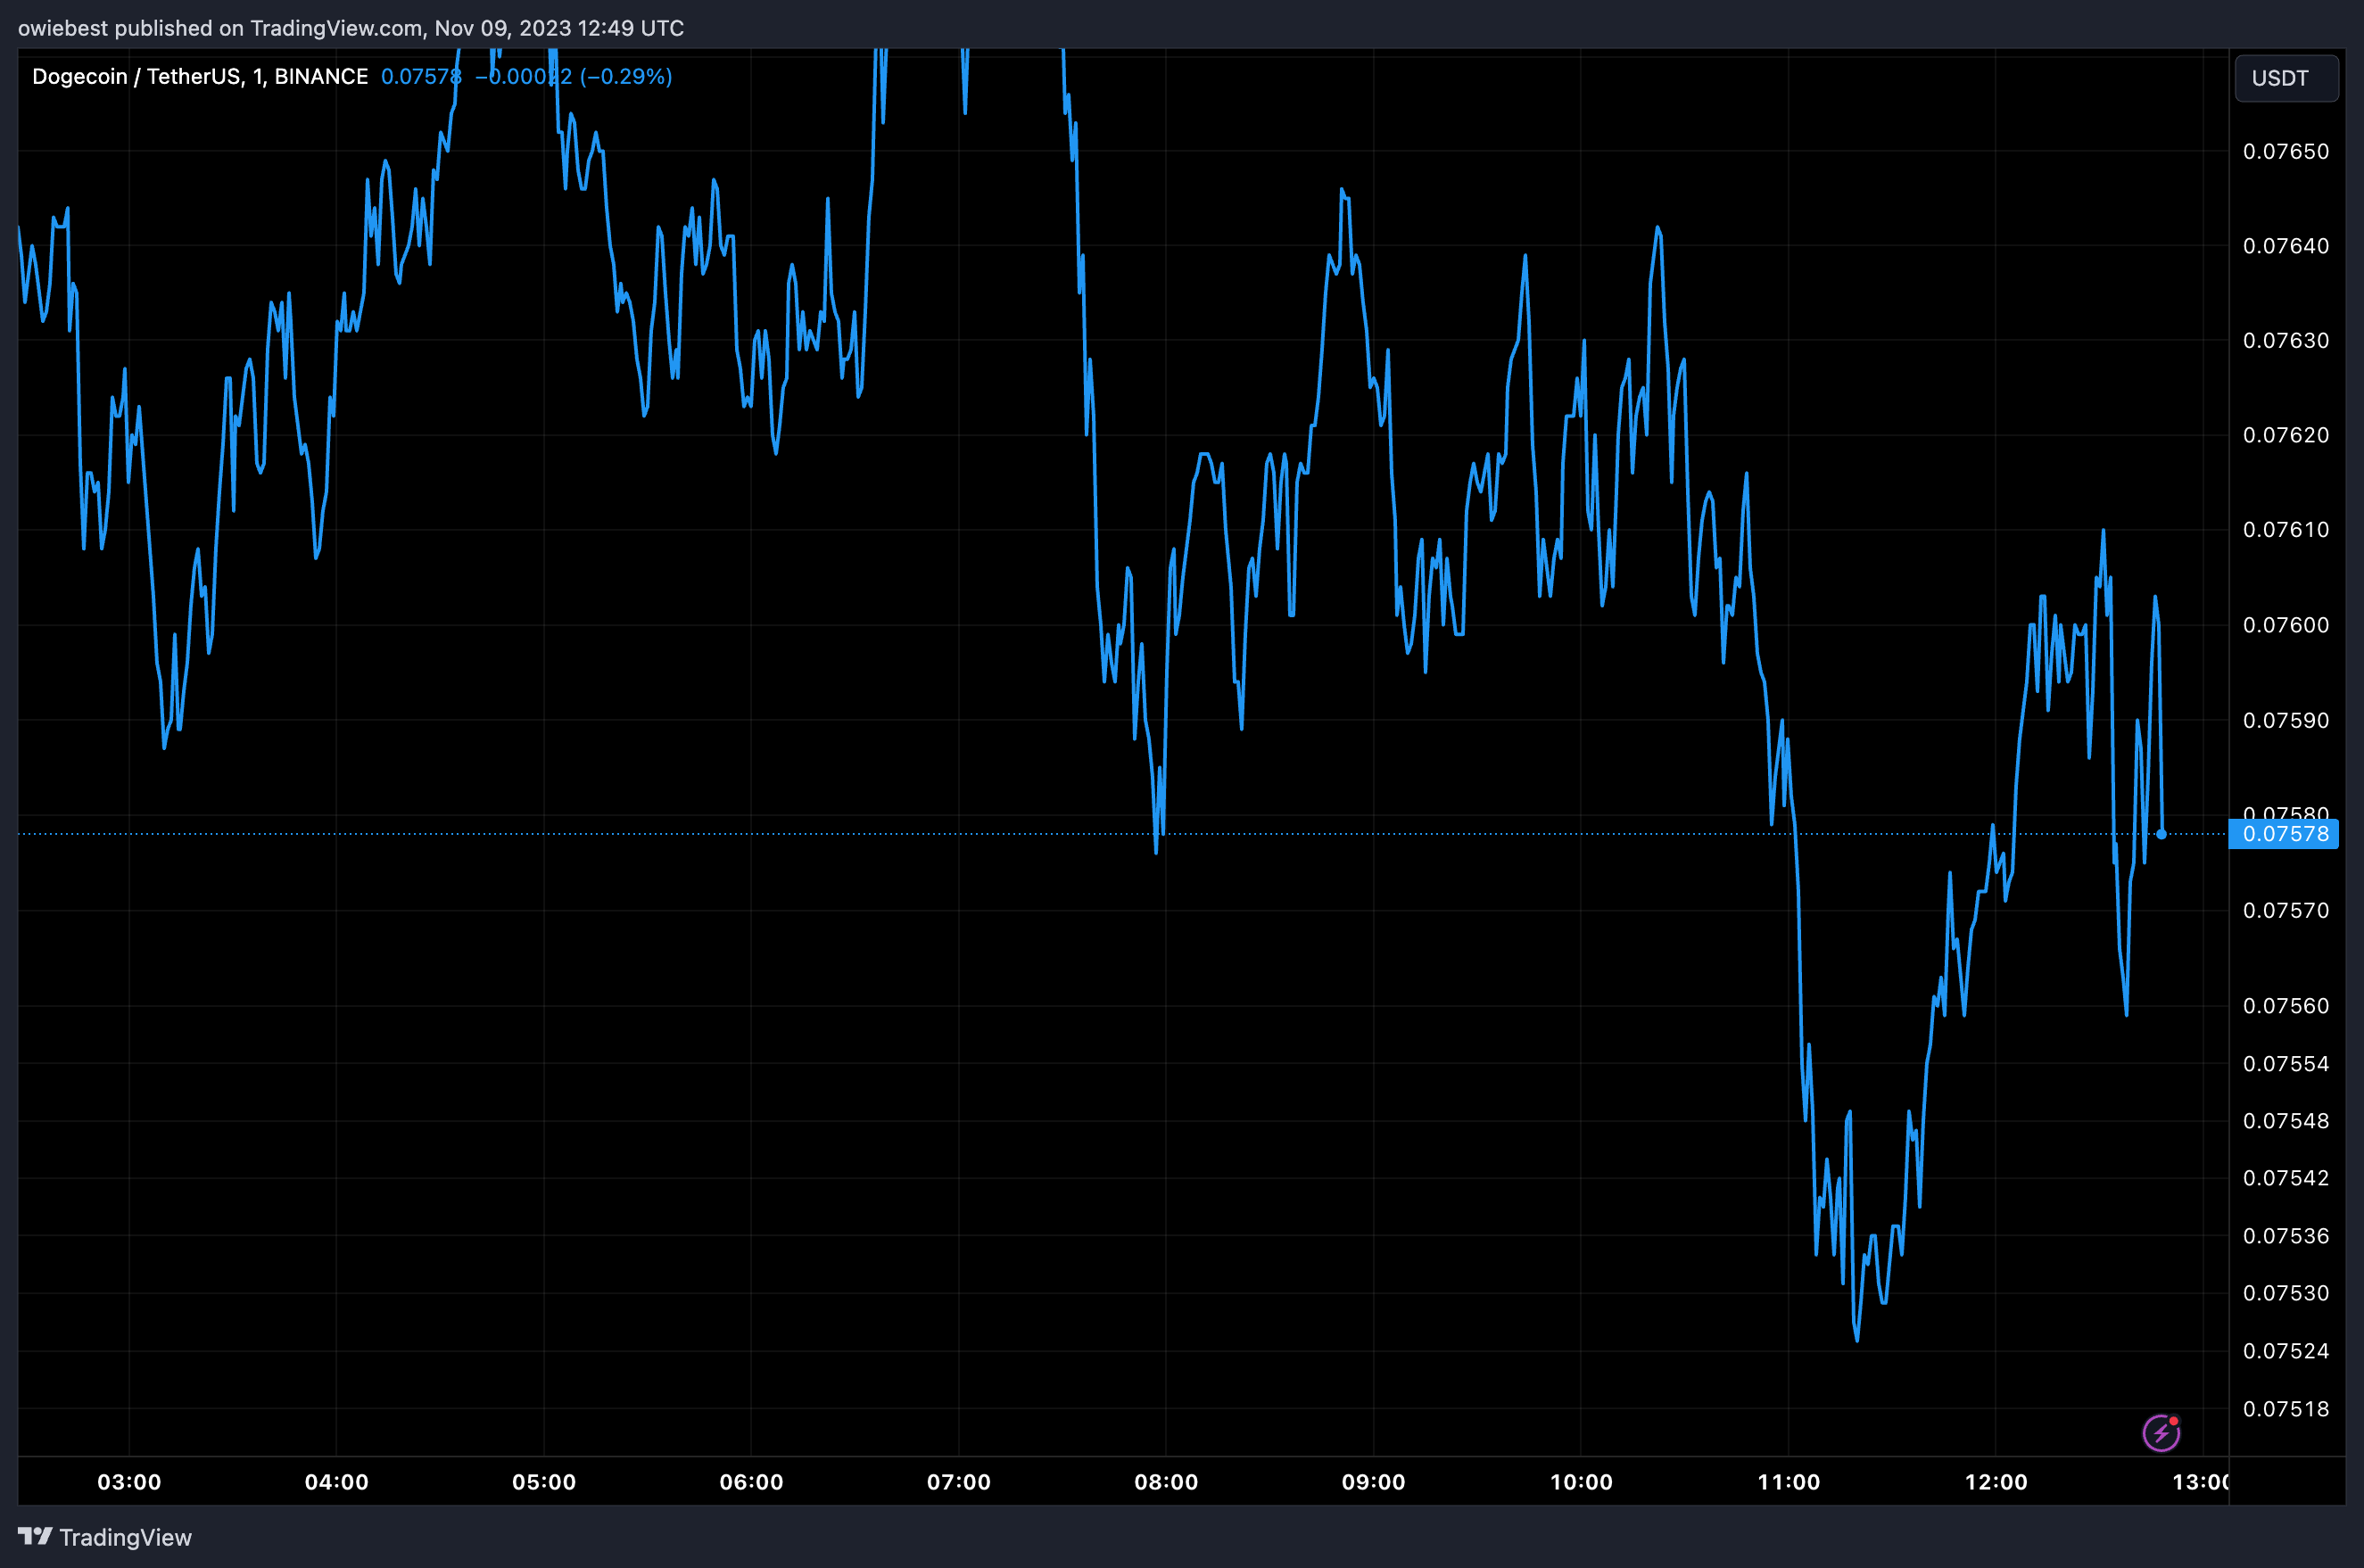Click the TradingView logo icon

tap(35, 1536)
